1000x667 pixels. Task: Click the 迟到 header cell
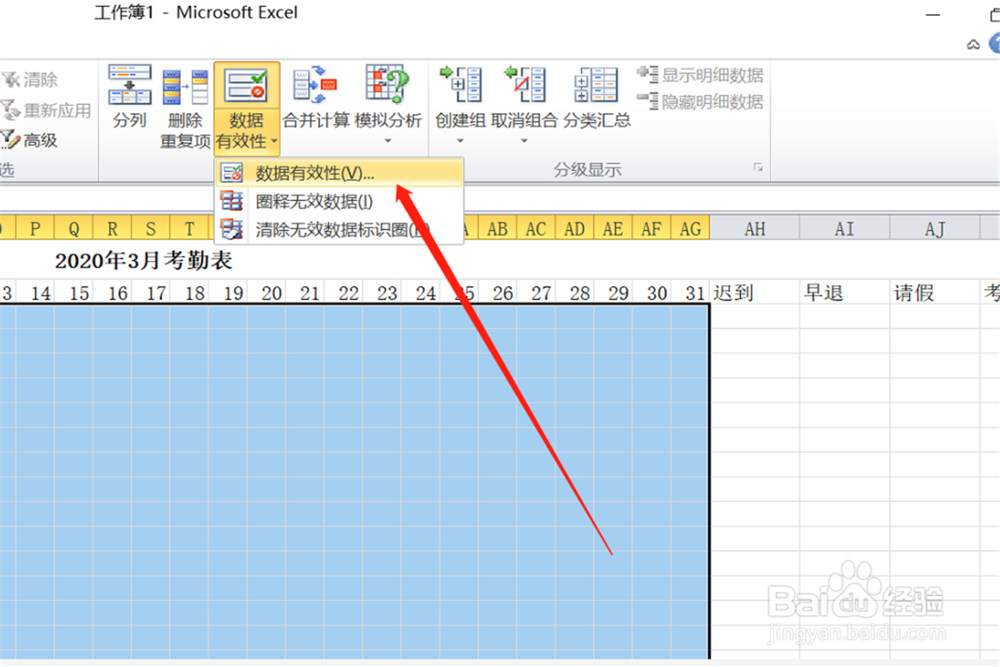click(754, 293)
